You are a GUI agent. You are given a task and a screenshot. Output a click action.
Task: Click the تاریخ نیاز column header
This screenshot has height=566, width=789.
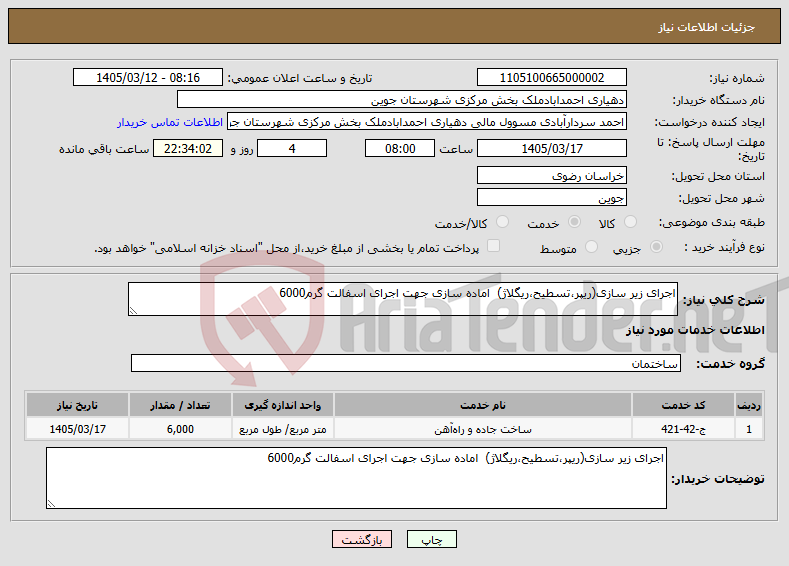[77, 405]
